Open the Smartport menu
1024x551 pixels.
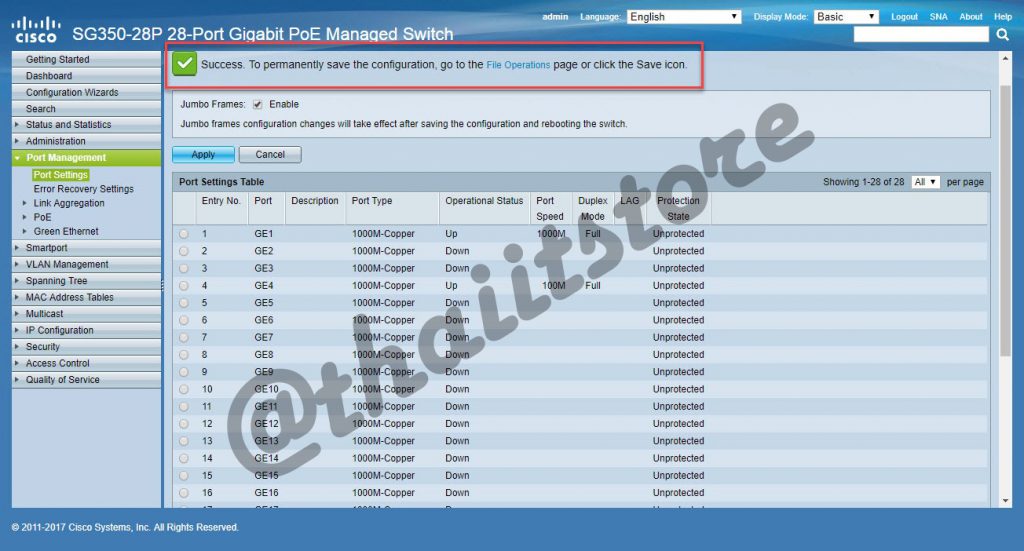tap(86, 247)
